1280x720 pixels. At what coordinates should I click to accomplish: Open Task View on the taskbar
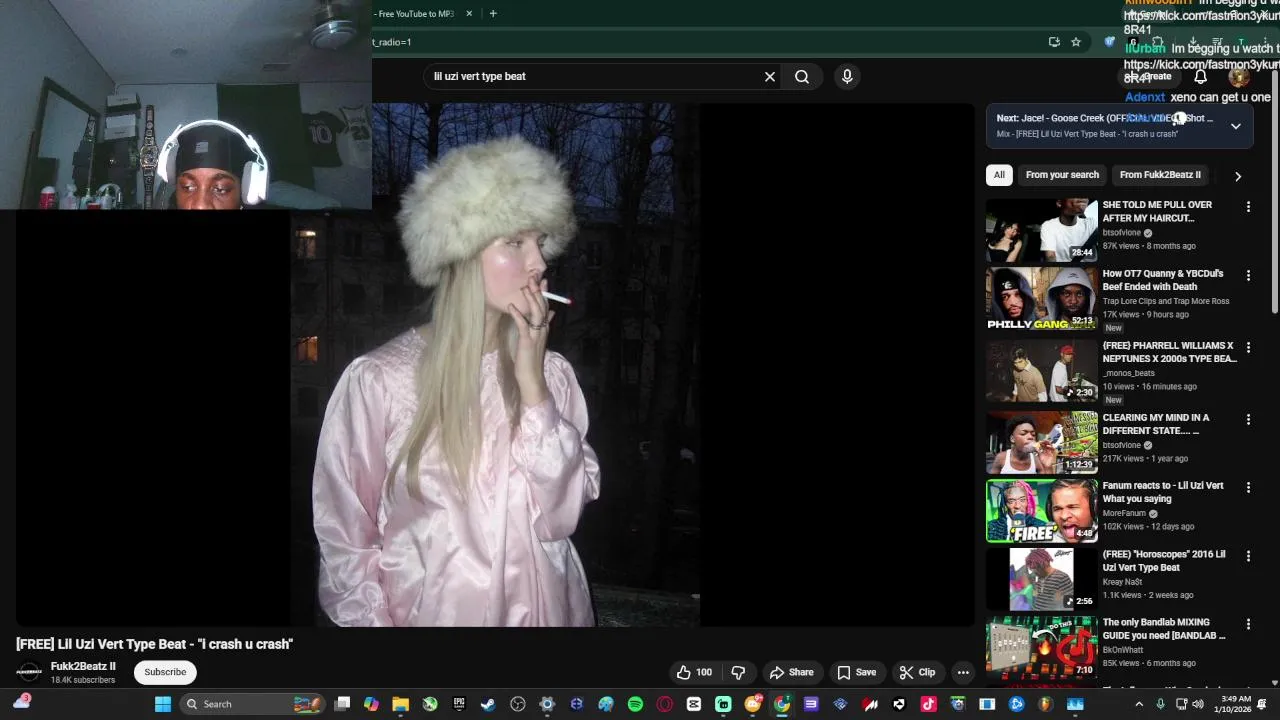point(342,704)
